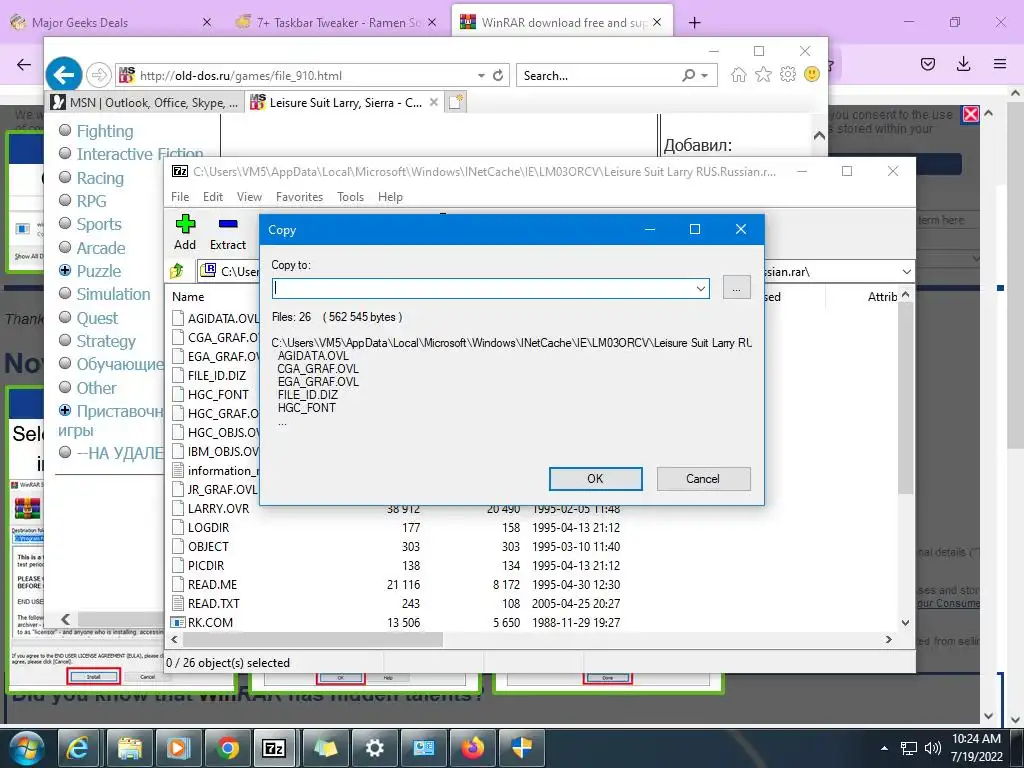Click the Internet Explorer smiley feedback icon
The height and width of the screenshot is (768, 1024).
pyautogui.click(x=812, y=74)
